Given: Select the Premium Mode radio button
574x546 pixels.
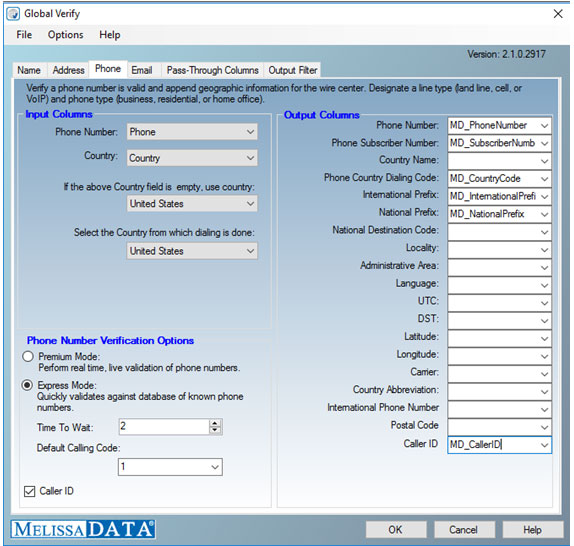Looking at the screenshot, I should pyautogui.click(x=28, y=356).
